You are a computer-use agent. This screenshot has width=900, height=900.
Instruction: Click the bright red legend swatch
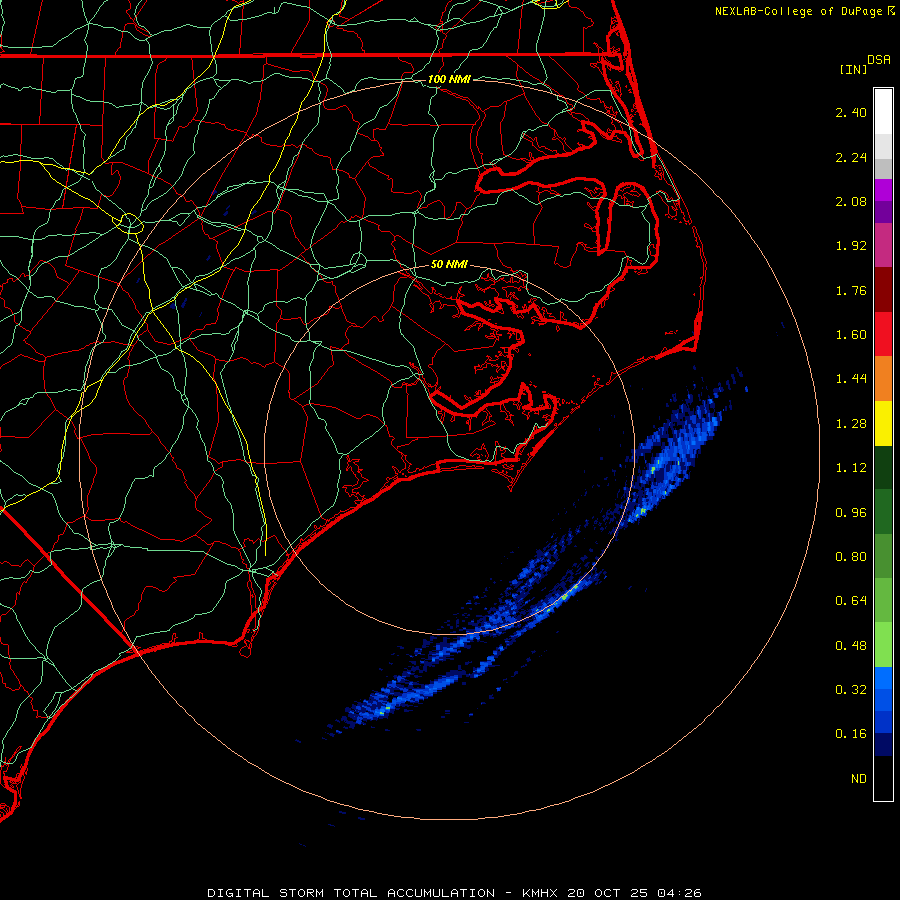click(x=883, y=334)
